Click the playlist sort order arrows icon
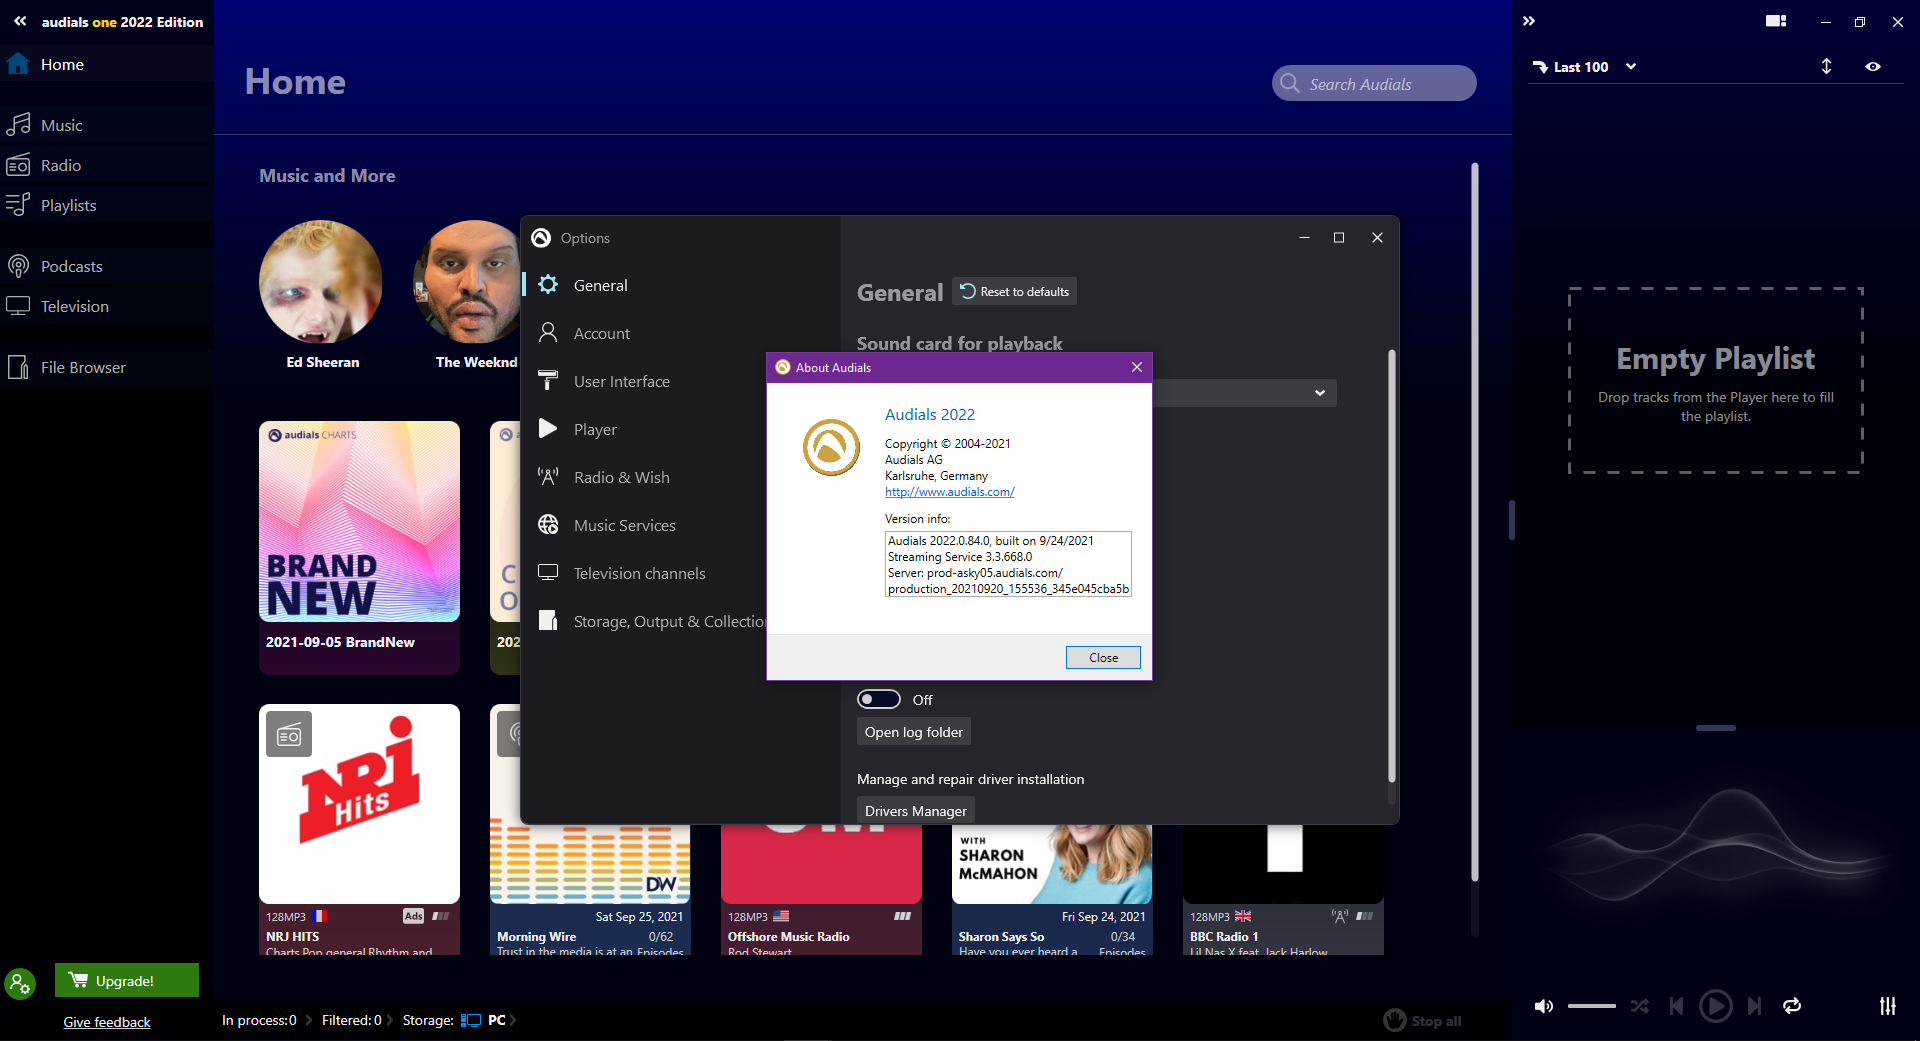The height and width of the screenshot is (1041, 1920). (x=1826, y=66)
